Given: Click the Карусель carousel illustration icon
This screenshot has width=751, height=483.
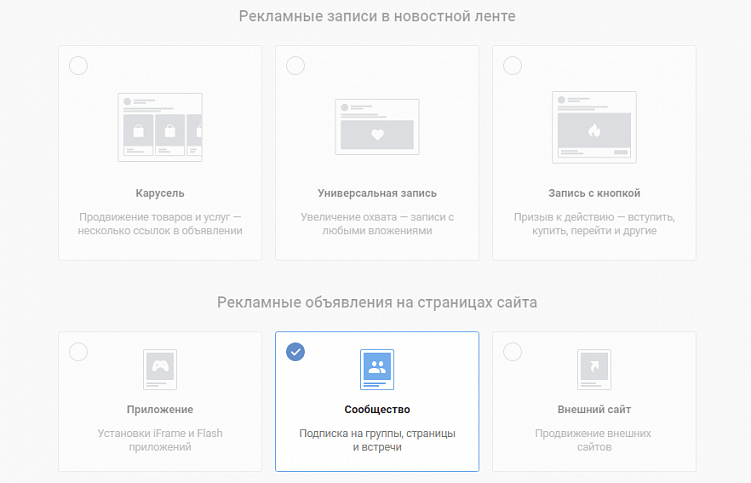Looking at the screenshot, I should (x=160, y=127).
